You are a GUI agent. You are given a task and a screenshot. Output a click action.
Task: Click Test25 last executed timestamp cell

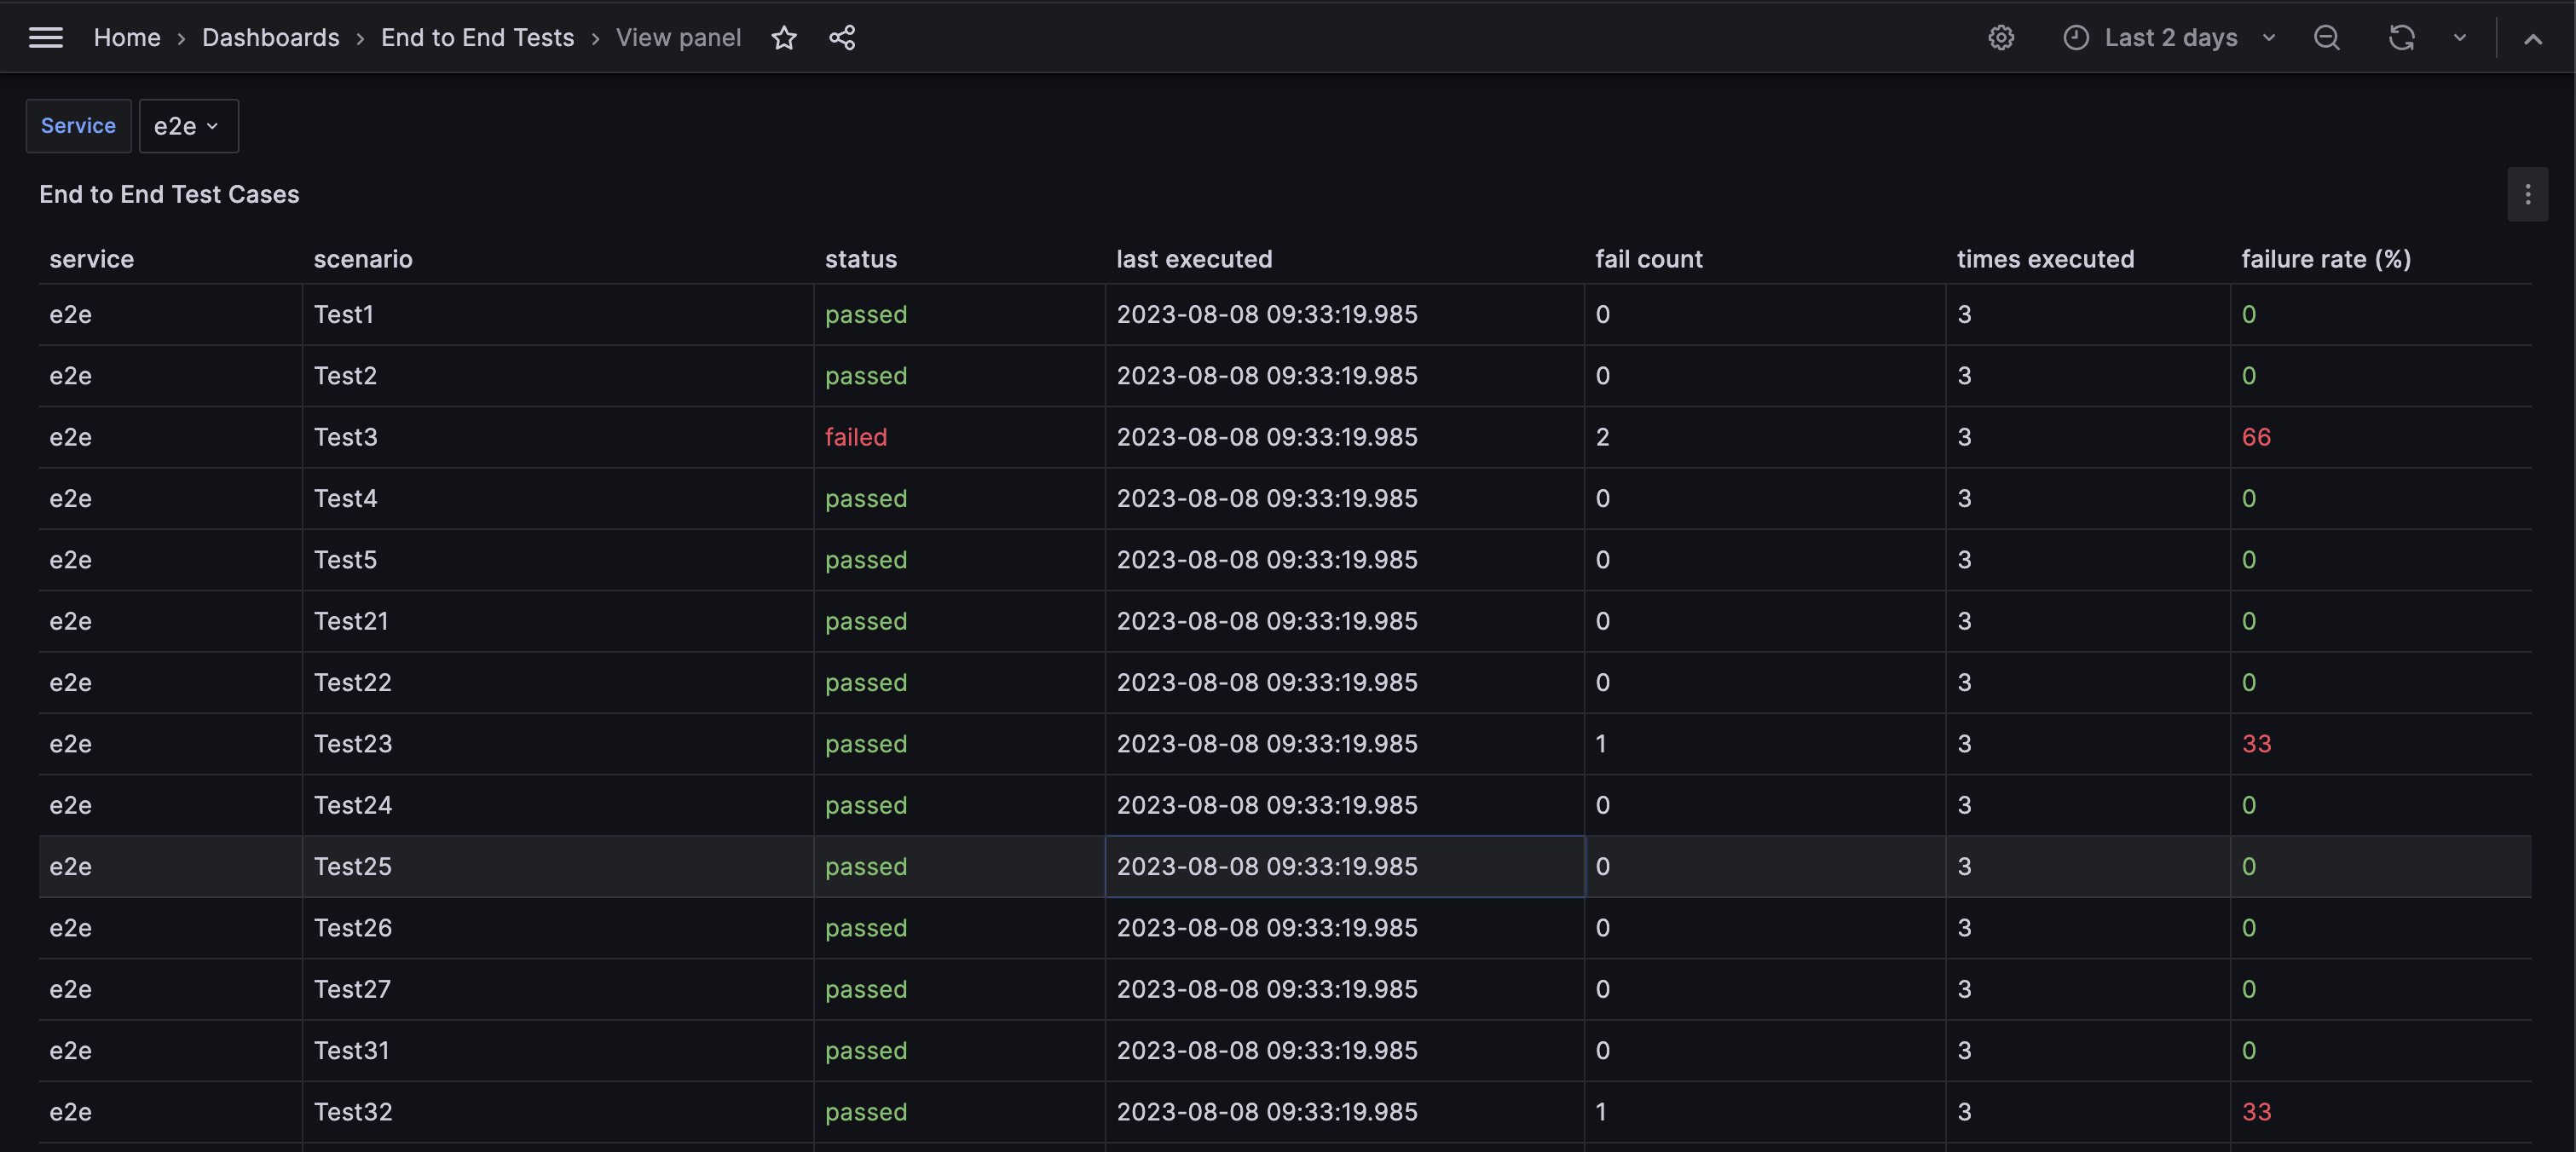1266,866
